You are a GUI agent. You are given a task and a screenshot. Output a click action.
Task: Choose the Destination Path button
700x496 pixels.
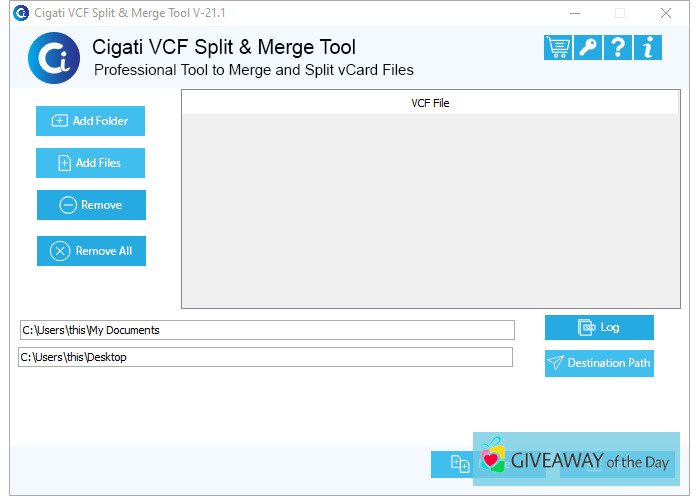[599, 363]
